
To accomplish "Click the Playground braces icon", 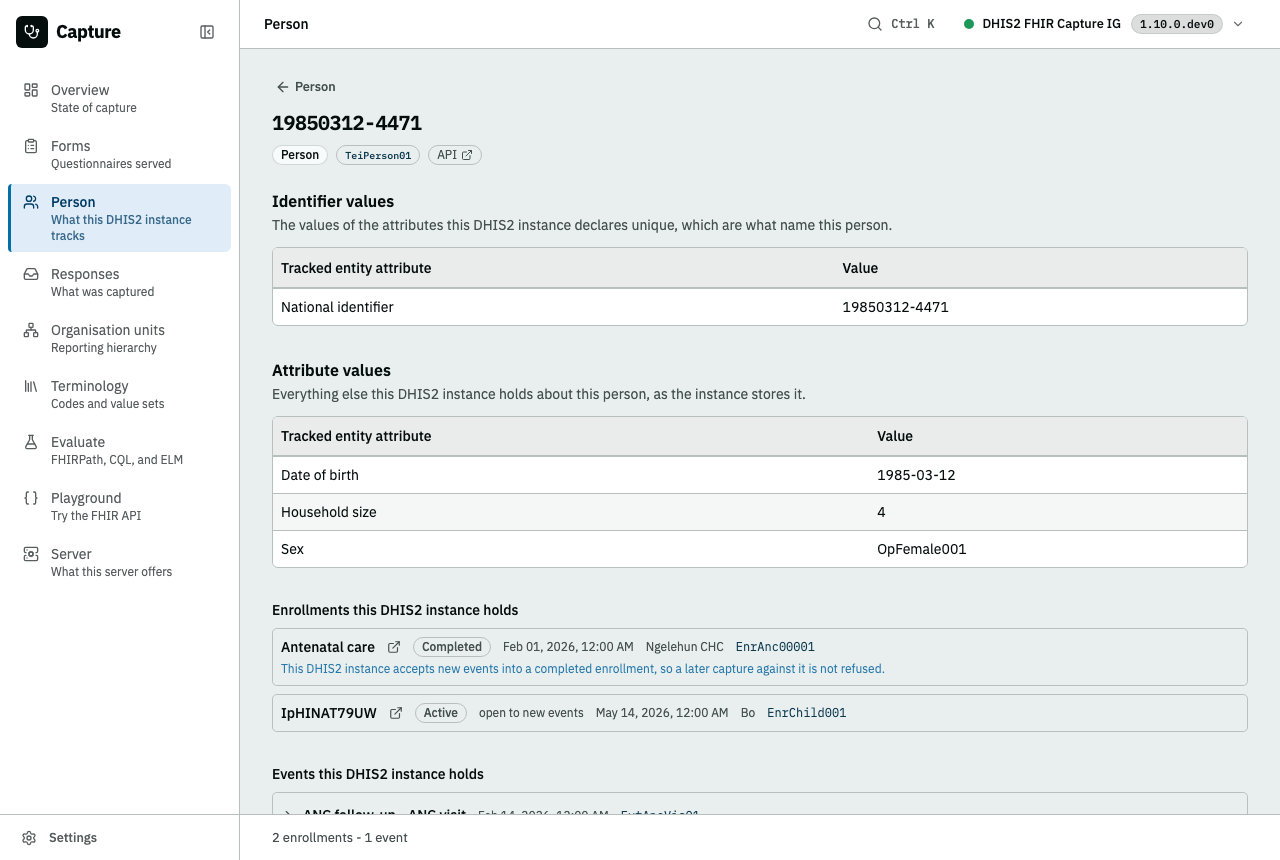I will pos(31,498).
